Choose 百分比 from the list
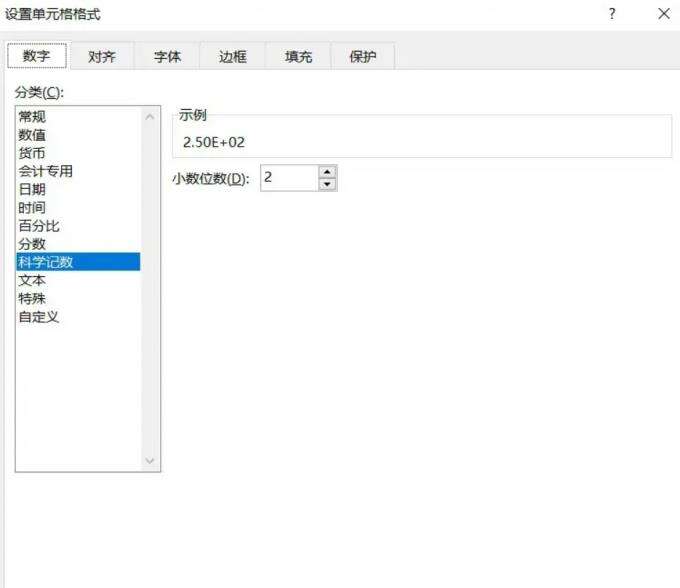Screen dimensions: 680x588 78,226
